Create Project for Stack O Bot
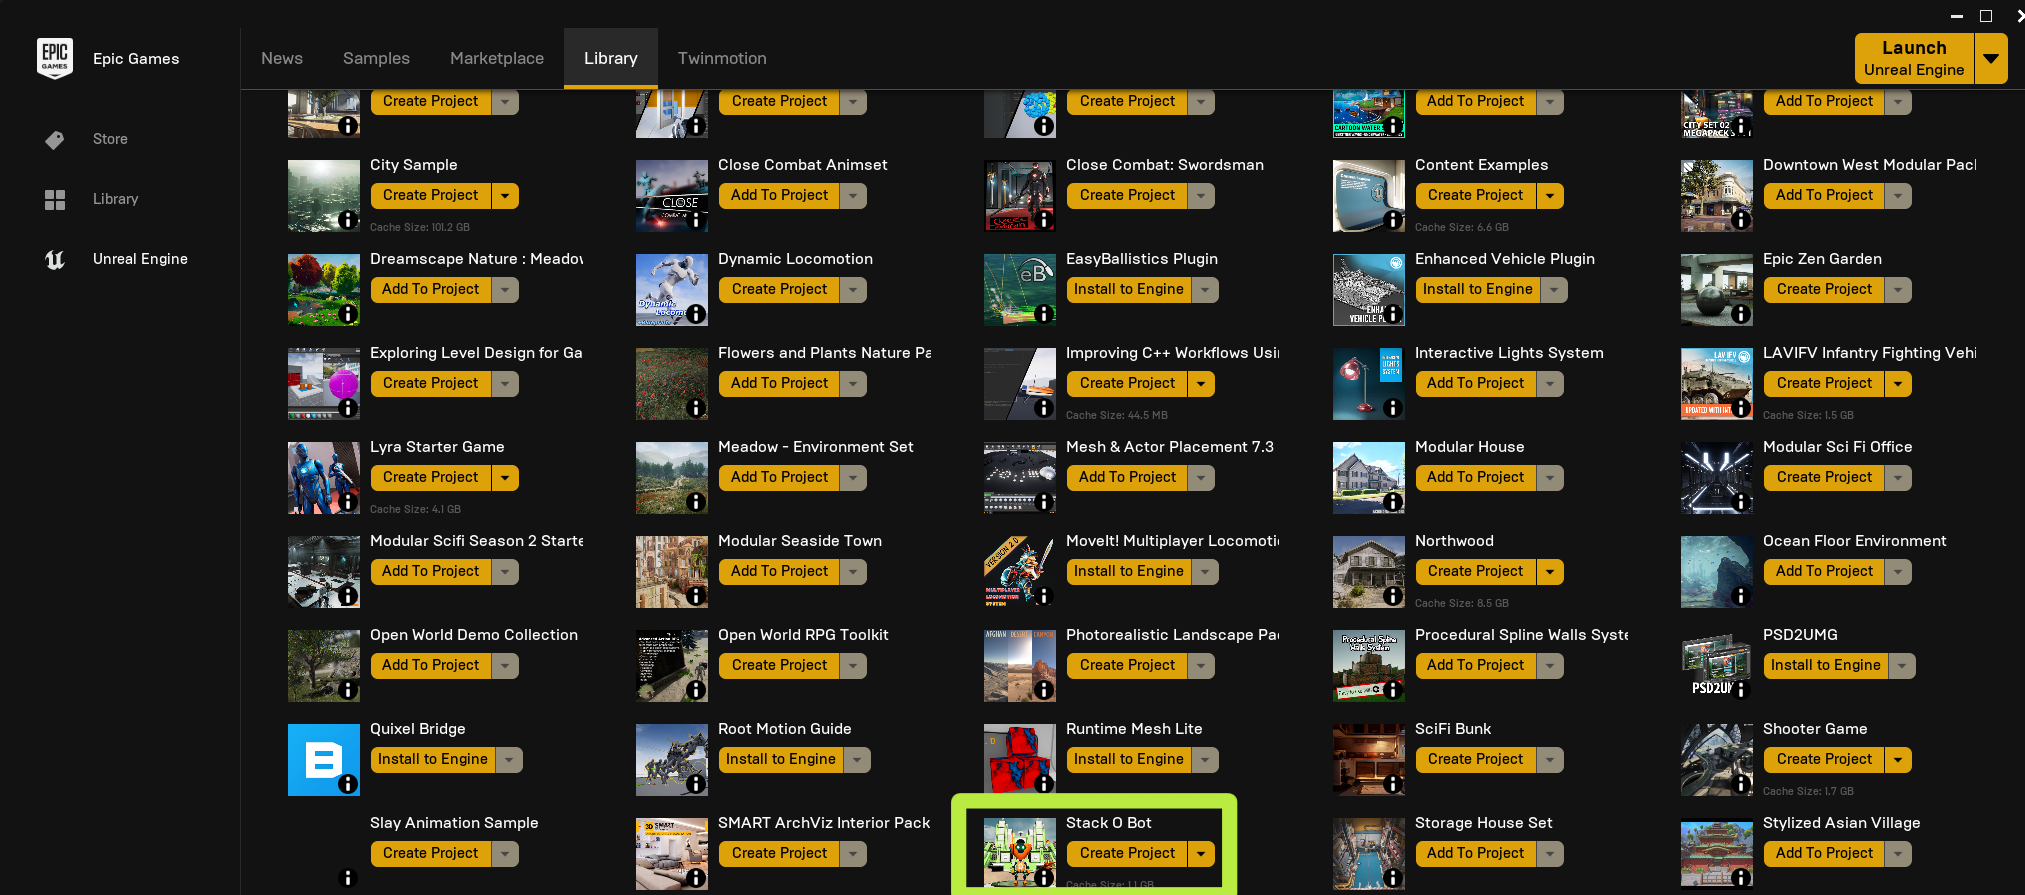The height and width of the screenshot is (895, 2025). tap(1127, 854)
